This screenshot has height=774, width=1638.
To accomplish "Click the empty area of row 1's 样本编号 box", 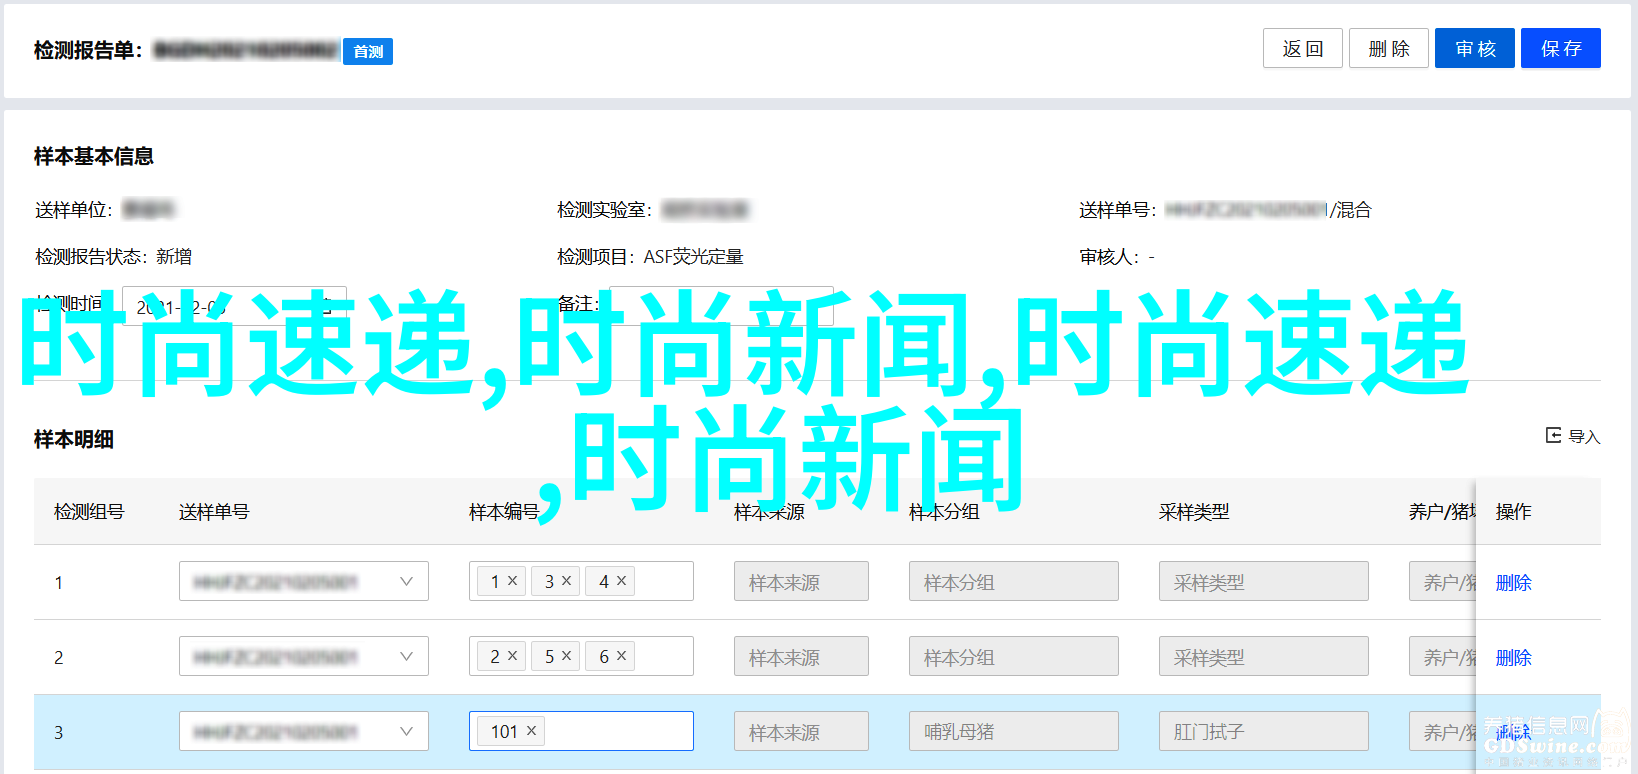I will [x=663, y=581].
